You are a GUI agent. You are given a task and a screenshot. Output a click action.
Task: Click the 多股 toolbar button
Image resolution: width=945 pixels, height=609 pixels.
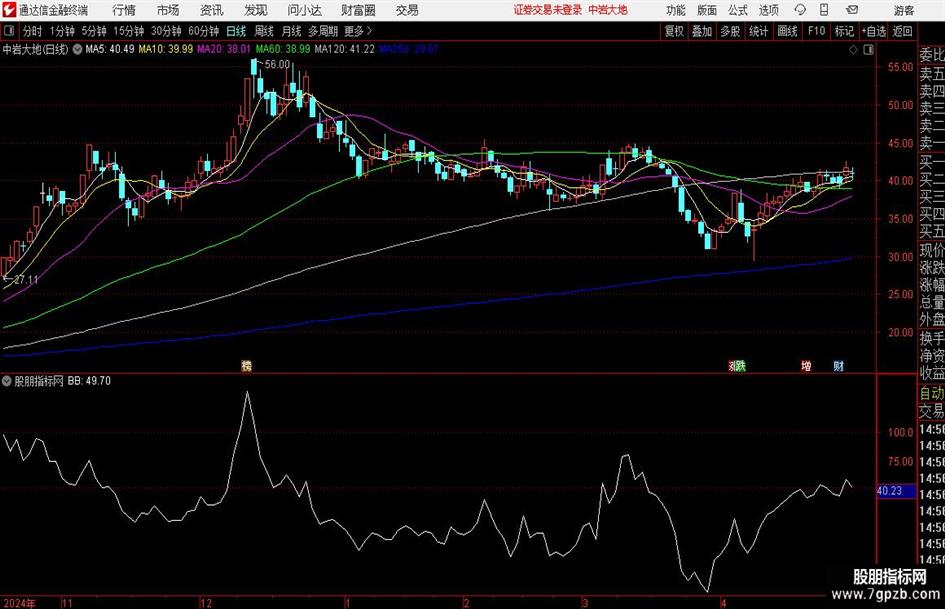[x=730, y=31]
